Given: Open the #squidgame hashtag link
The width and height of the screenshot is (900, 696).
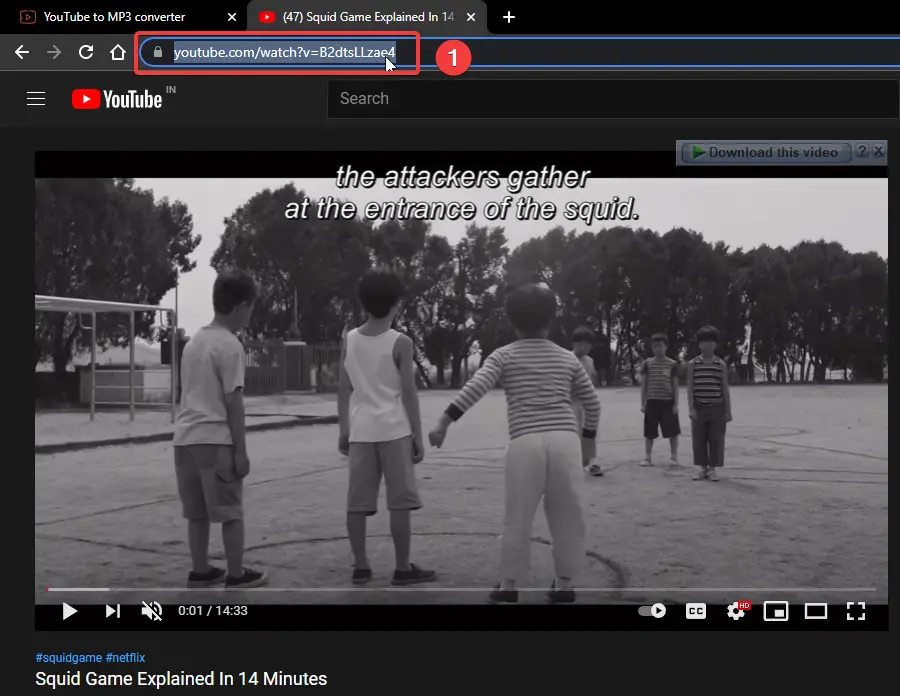Looking at the screenshot, I should point(68,658).
